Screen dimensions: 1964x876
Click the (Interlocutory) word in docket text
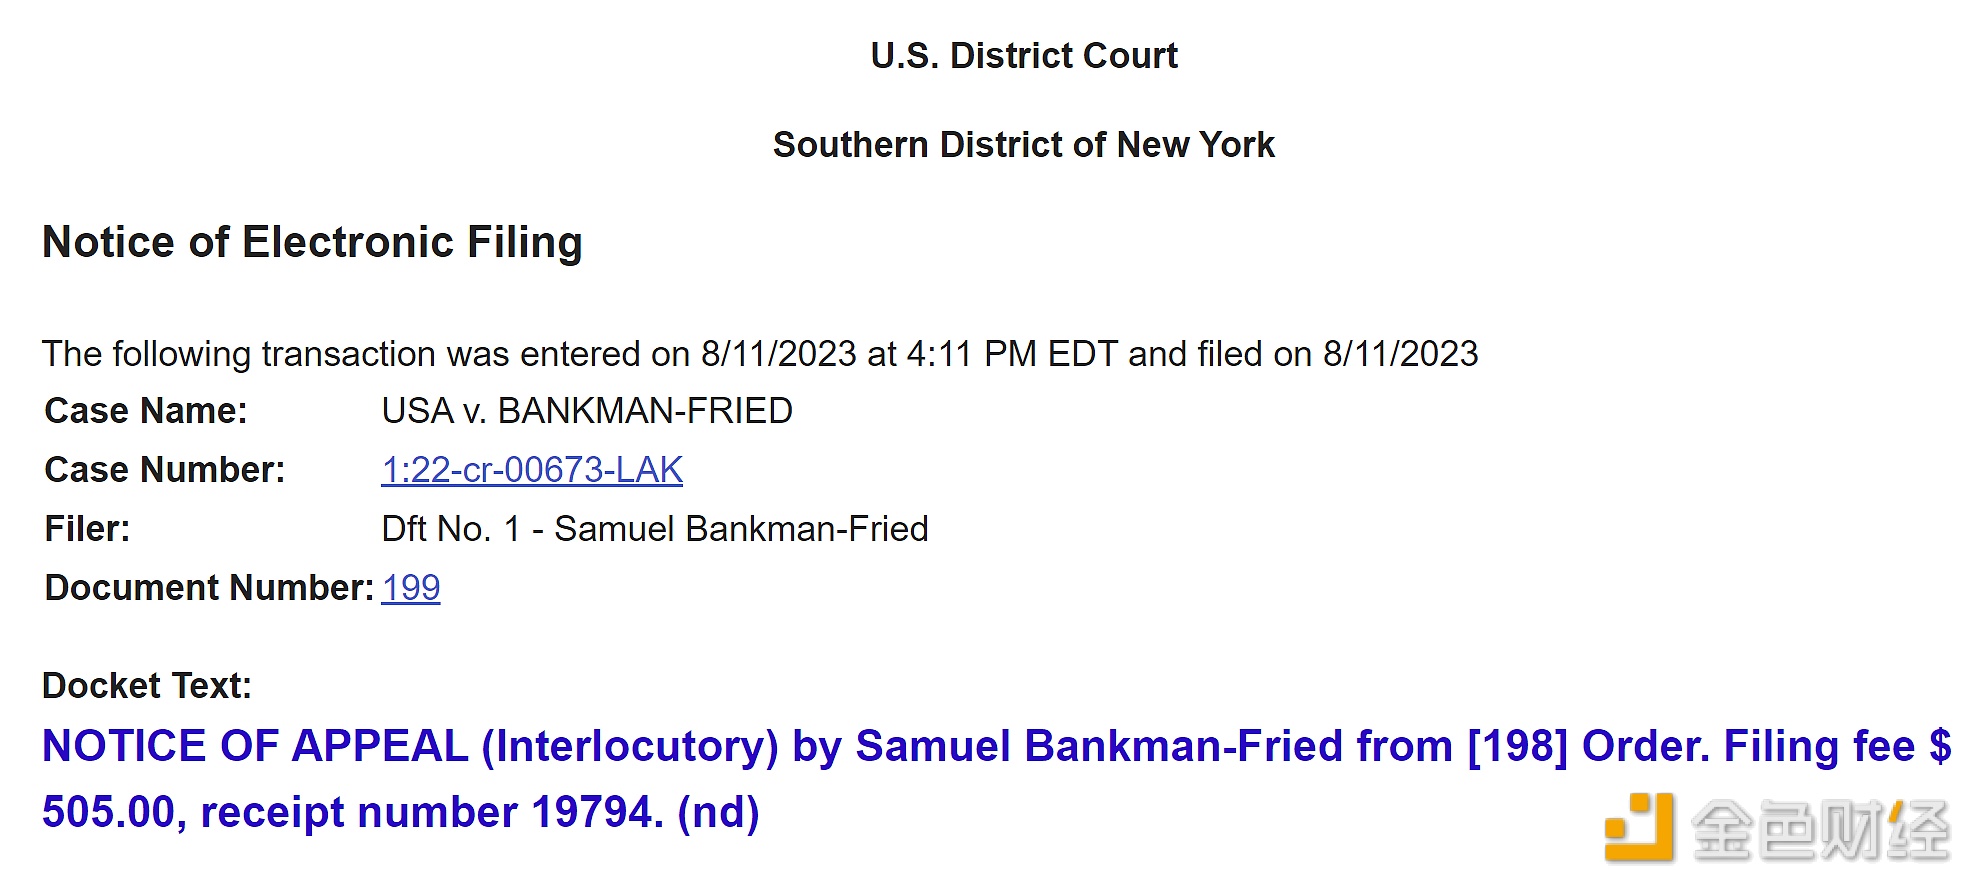point(630,747)
